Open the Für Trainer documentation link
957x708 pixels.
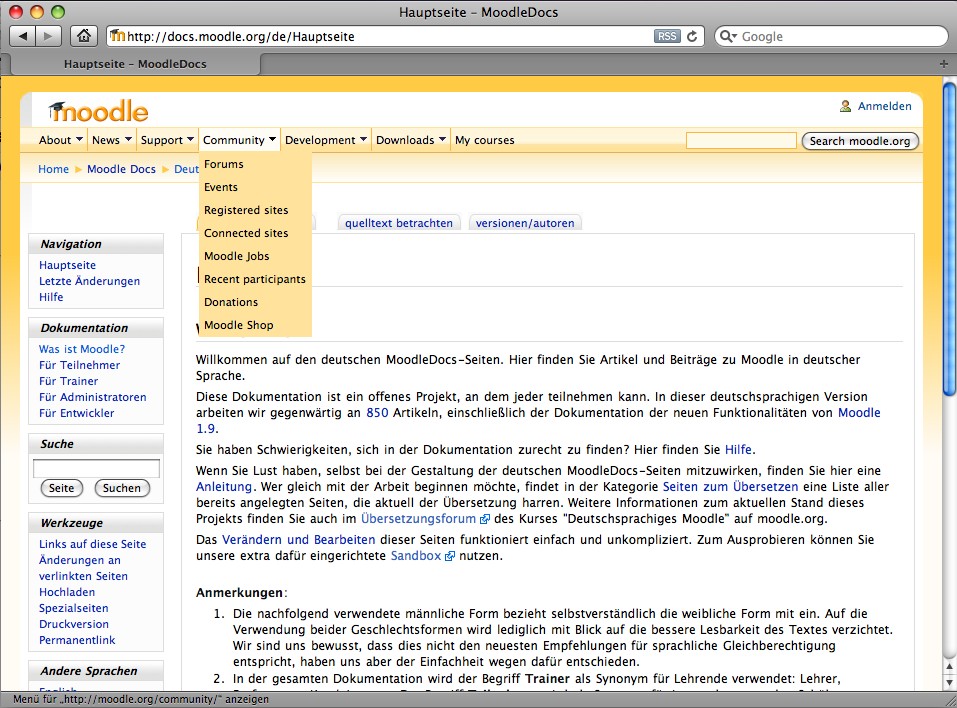pos(68,381)
